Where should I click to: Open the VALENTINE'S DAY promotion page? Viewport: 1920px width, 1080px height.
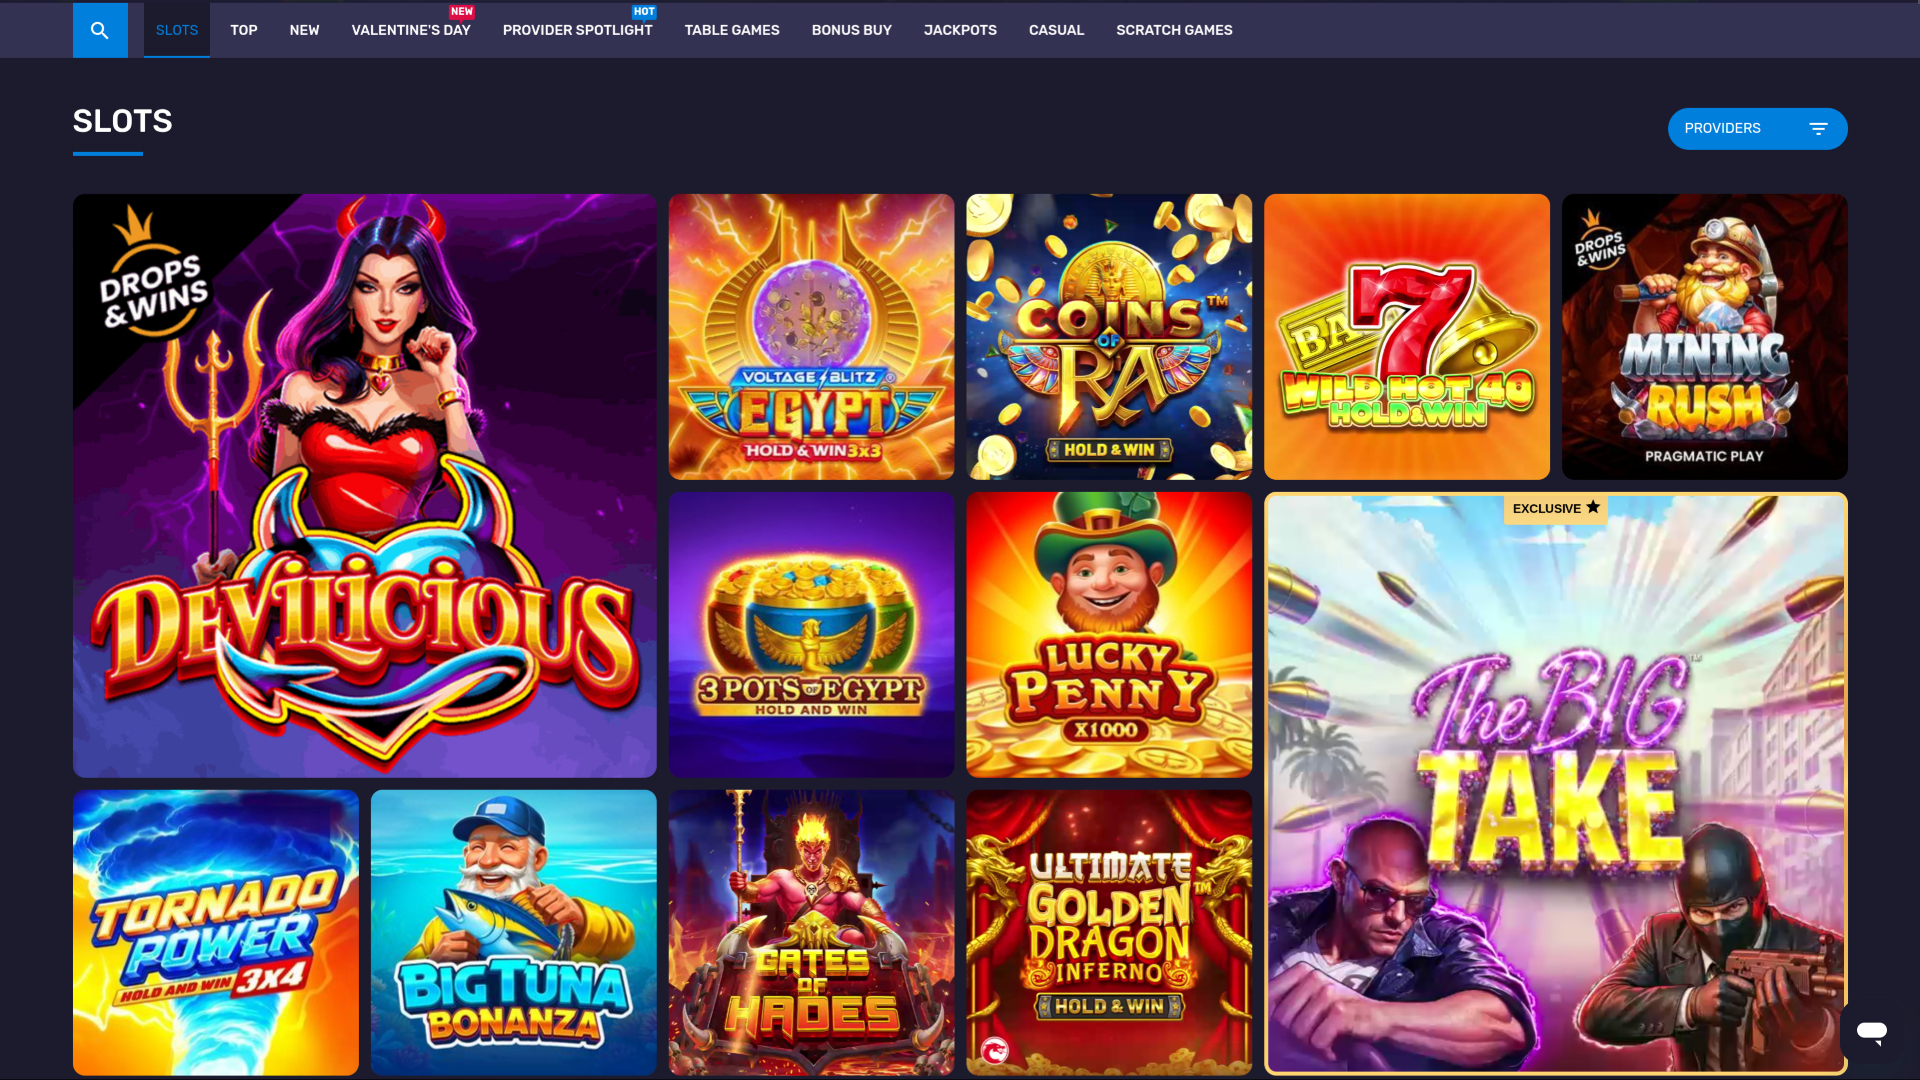[410, 30]
